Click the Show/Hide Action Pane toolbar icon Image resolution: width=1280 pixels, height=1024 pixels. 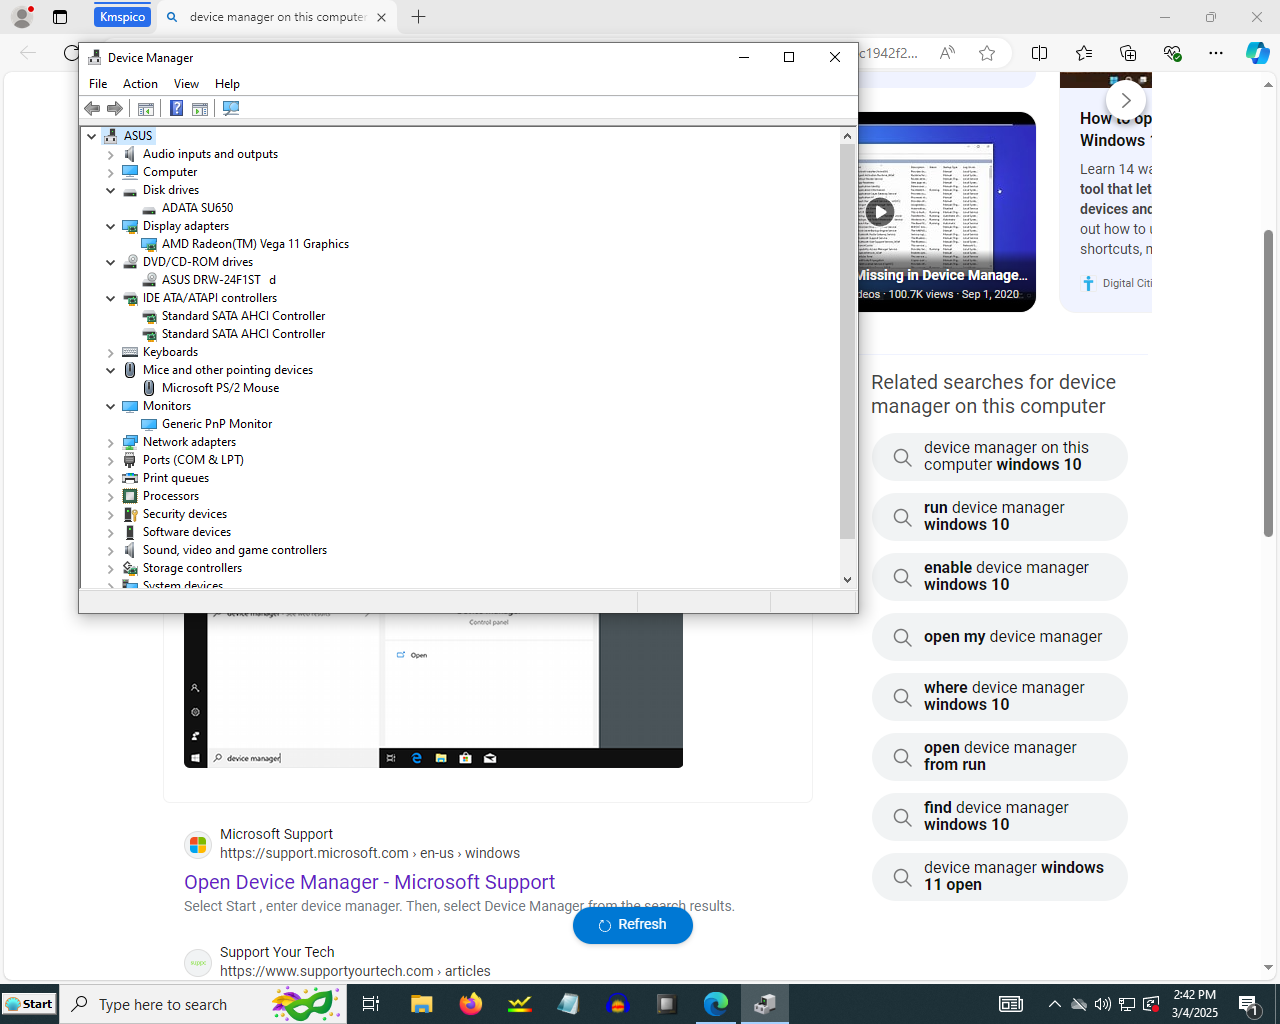coord(200,108)
